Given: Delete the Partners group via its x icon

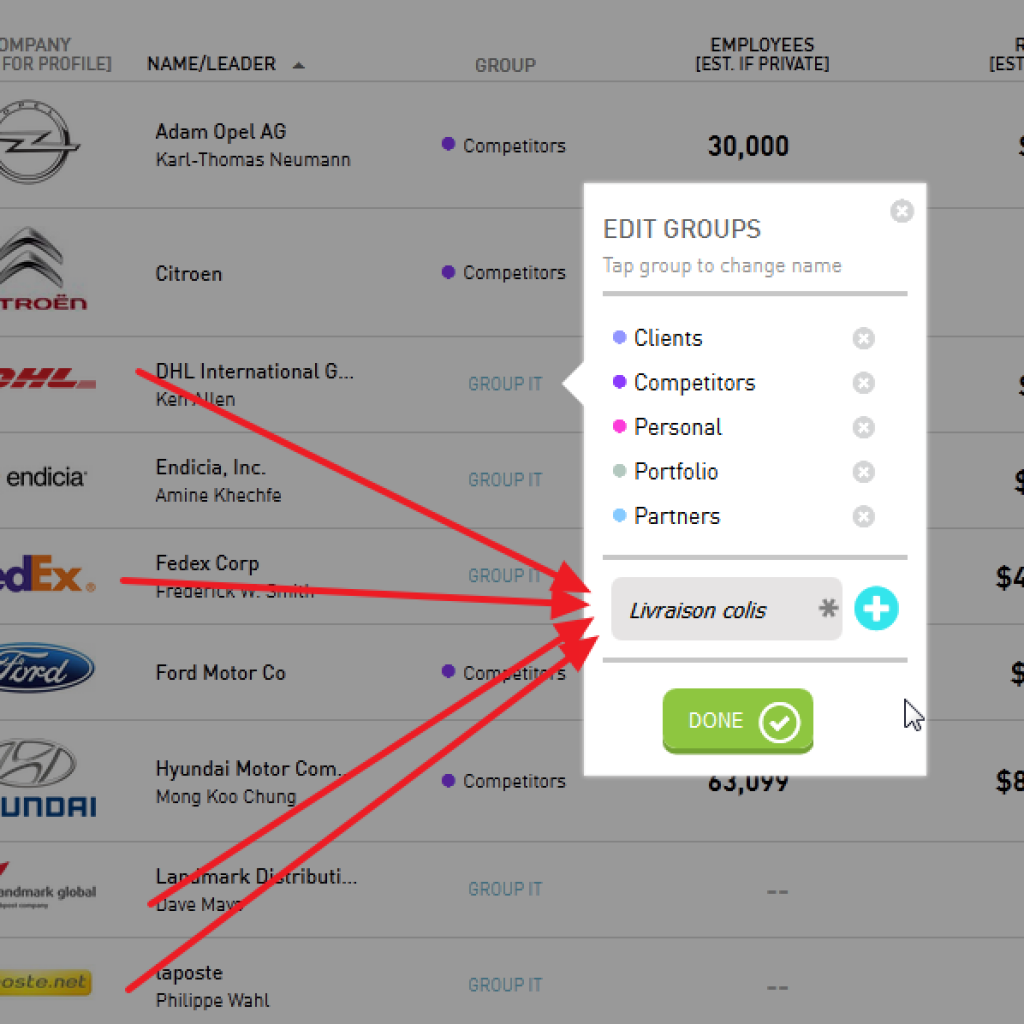Looking at the screenshot, I should [864, 517].
